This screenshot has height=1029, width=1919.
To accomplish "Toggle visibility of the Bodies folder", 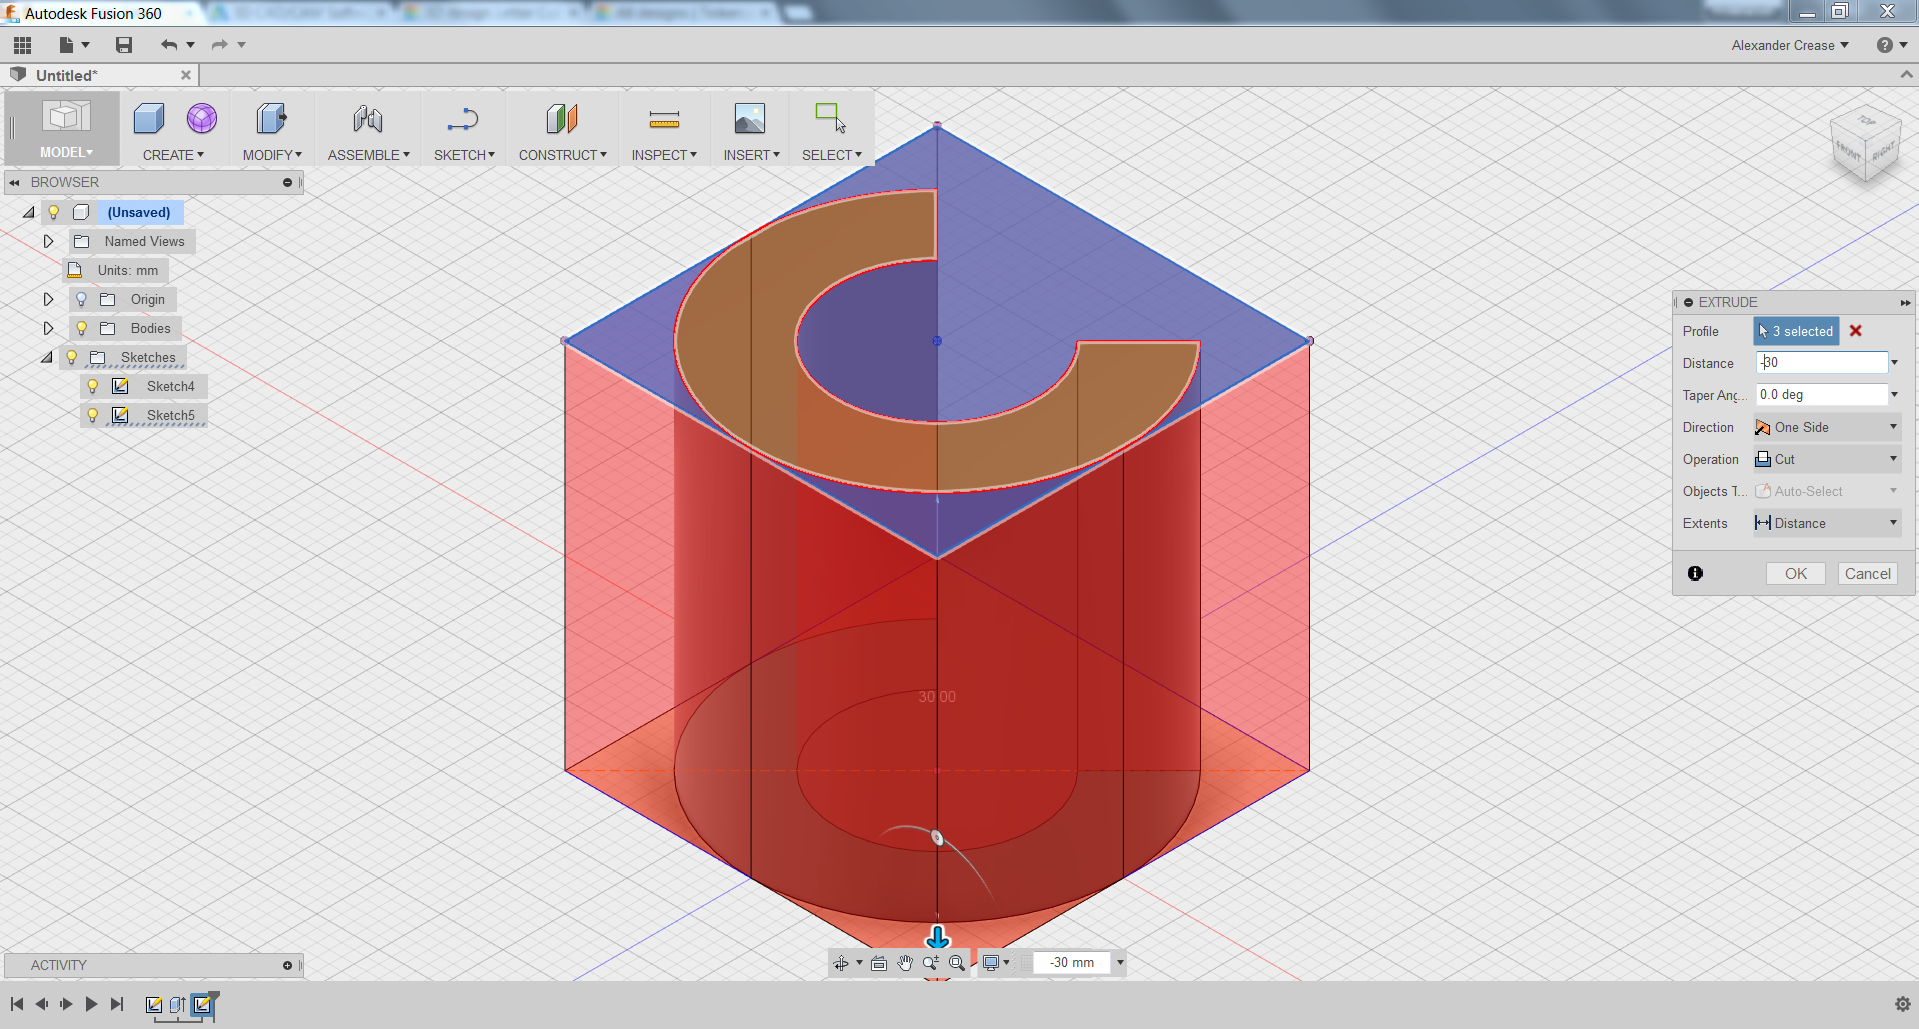I will pos(81,328).
